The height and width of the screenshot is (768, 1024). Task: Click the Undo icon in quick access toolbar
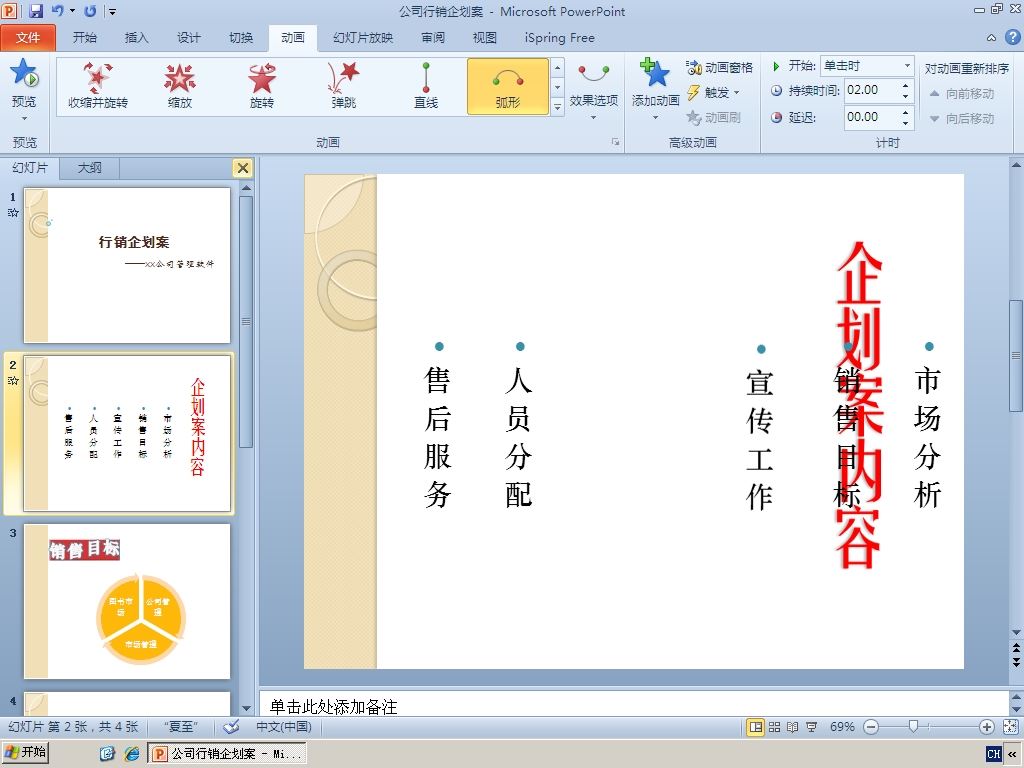58,11
